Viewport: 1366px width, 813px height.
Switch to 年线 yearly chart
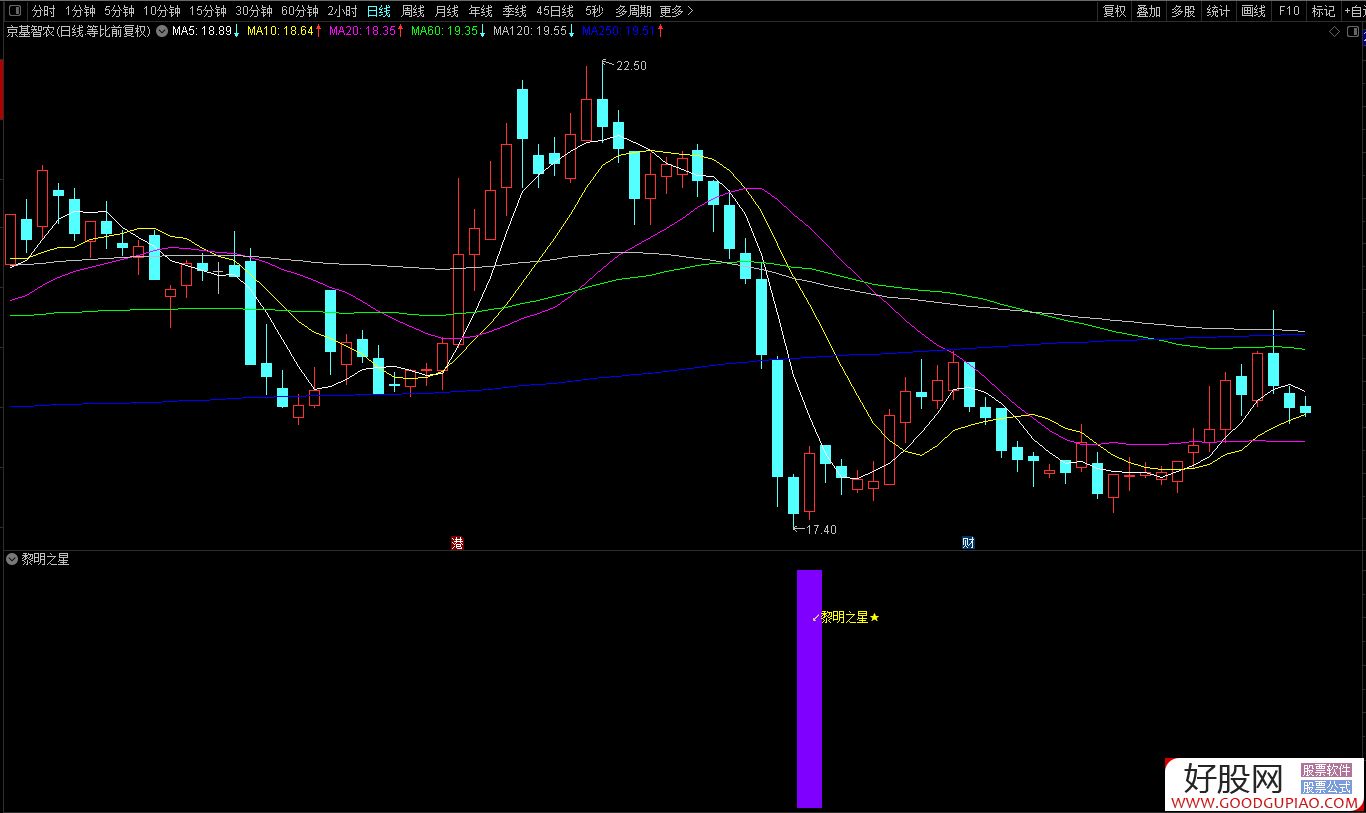pyautogui.click(x=481, y=11)
